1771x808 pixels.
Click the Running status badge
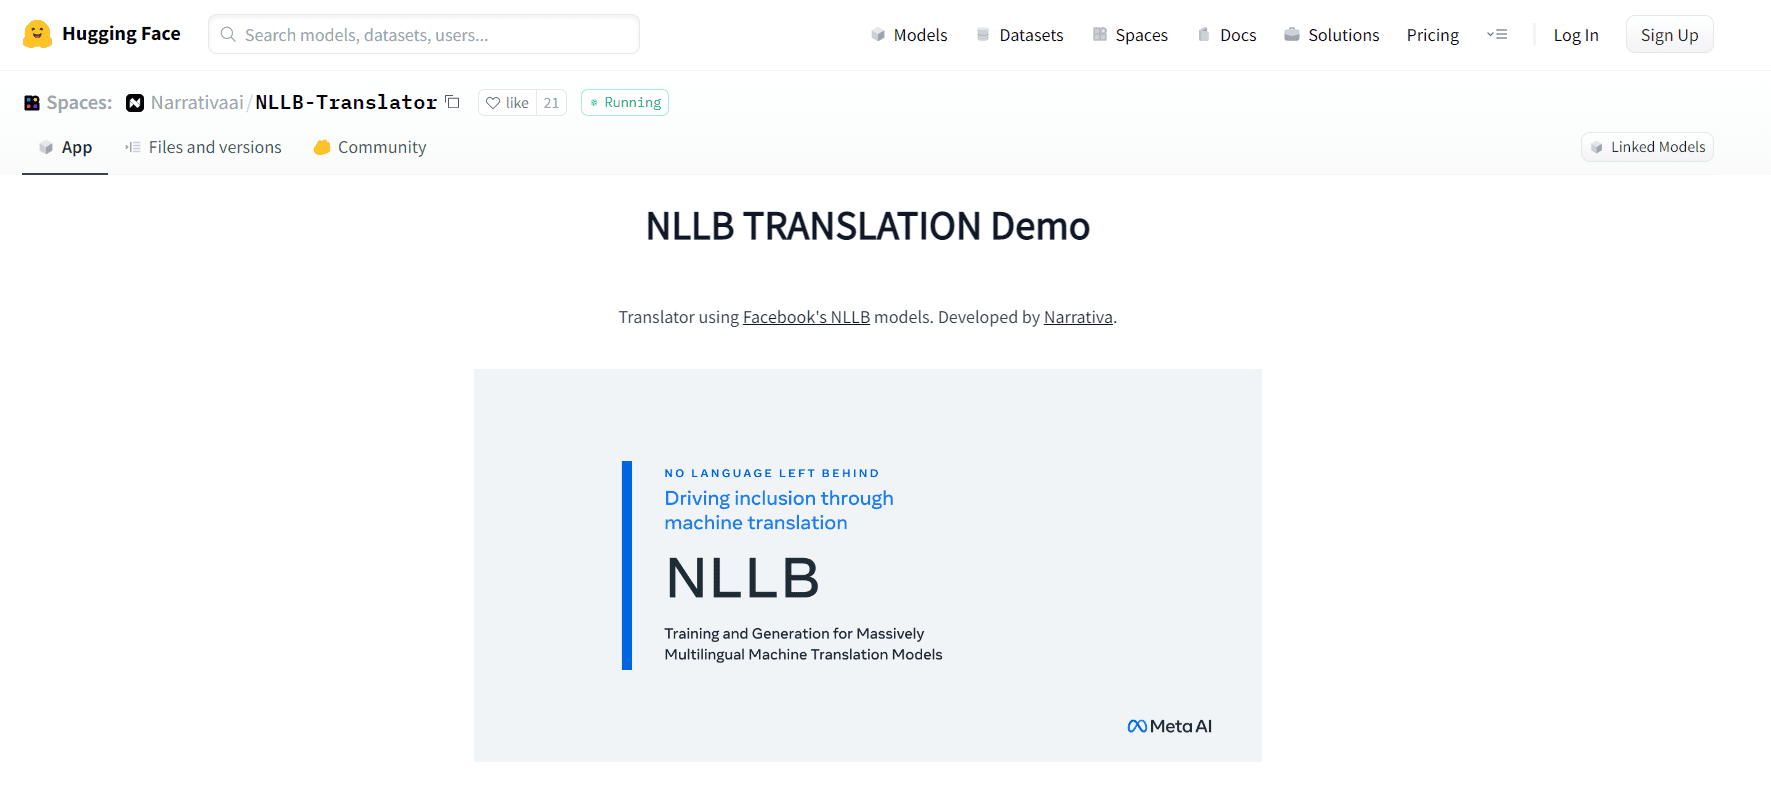[625, 103]
